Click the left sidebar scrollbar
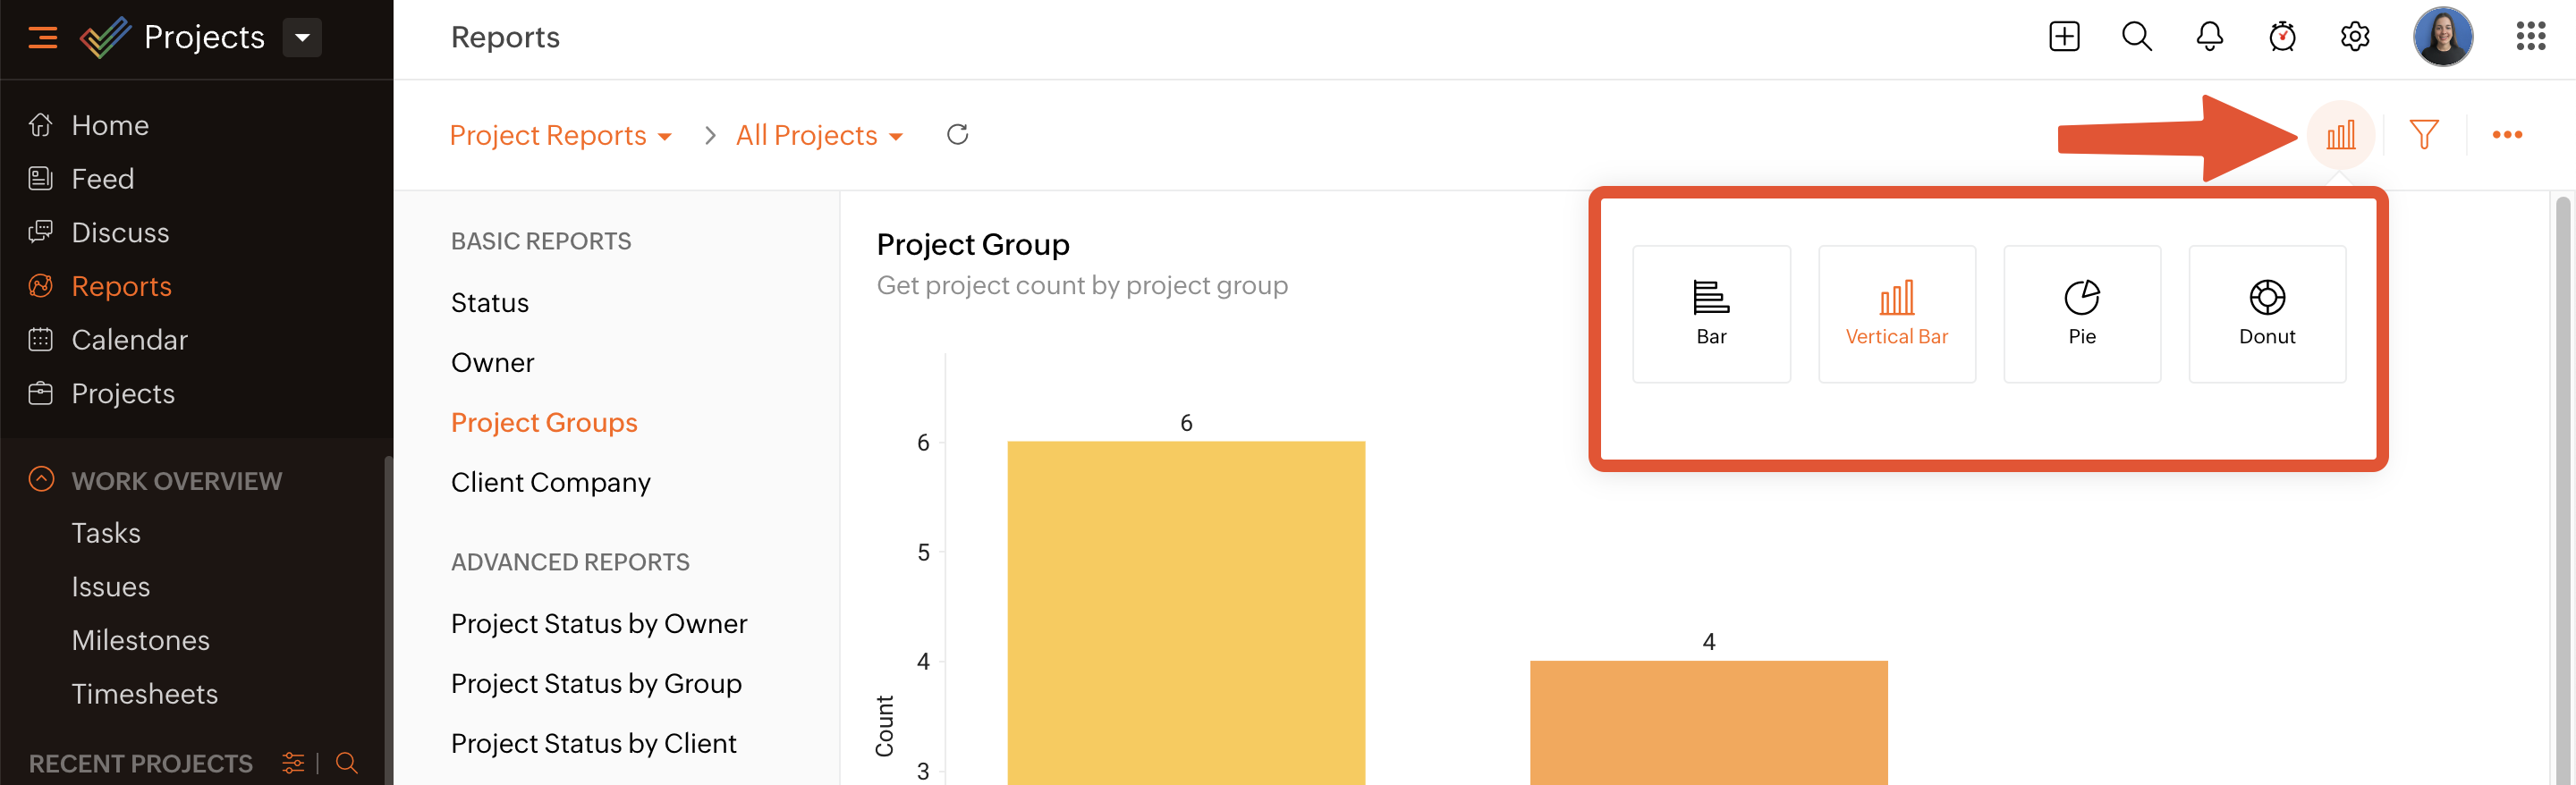The width and height of the screenshot is (2576, 785). coord(388,620)
